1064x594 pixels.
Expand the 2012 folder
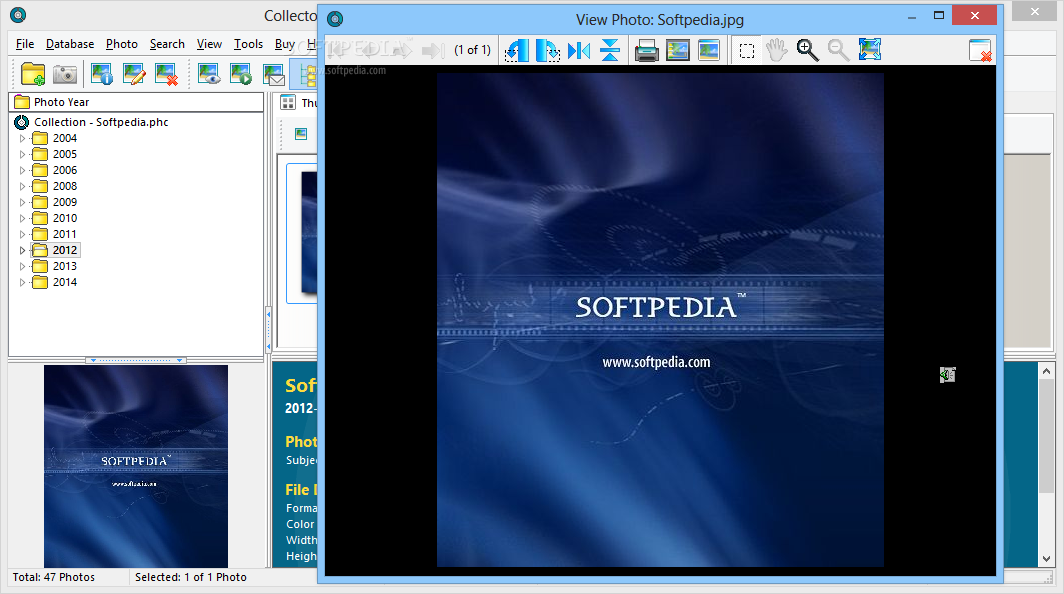22,250
